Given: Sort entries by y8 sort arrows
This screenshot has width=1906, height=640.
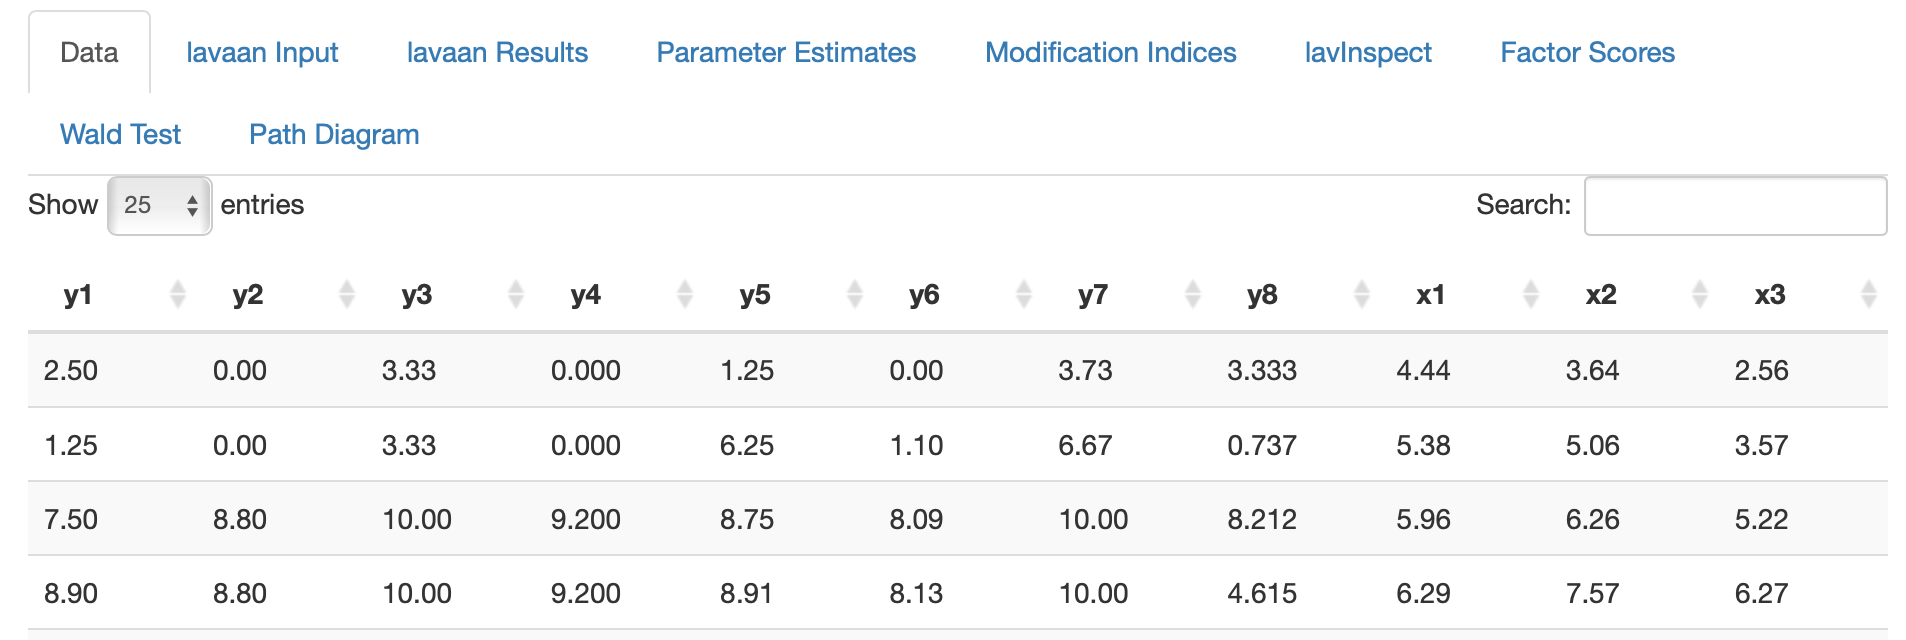Looking at the screenshot, I should point(1362,294).
